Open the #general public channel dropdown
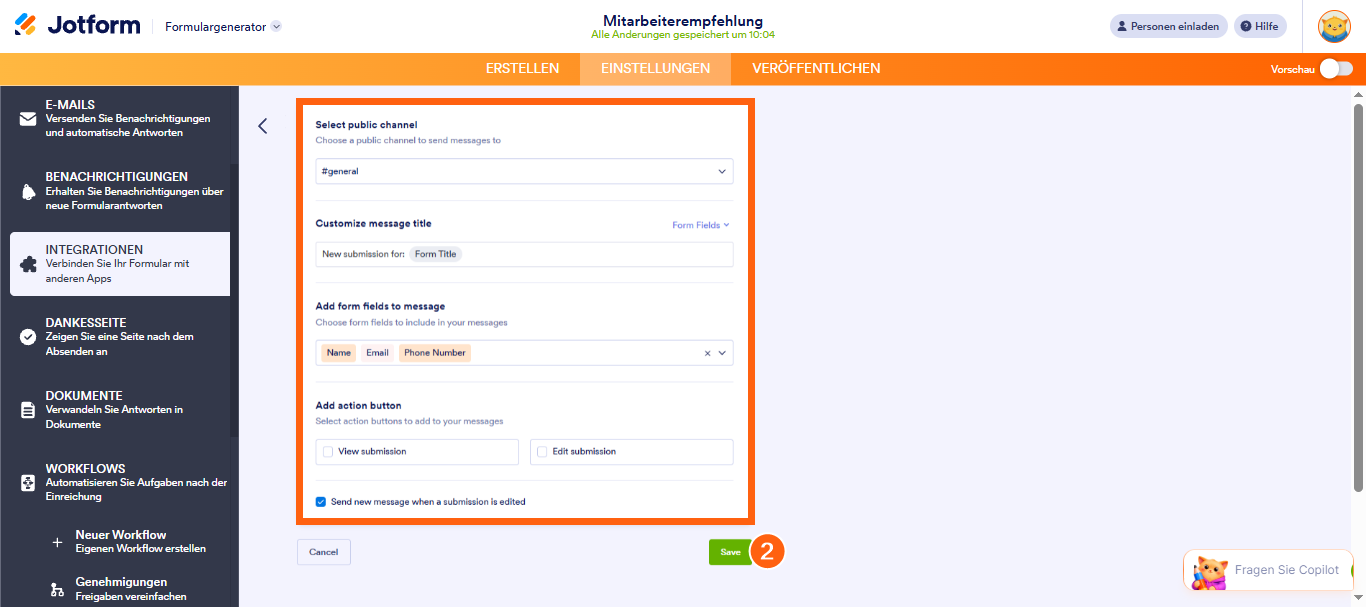1366x607 pixels. 524,171
